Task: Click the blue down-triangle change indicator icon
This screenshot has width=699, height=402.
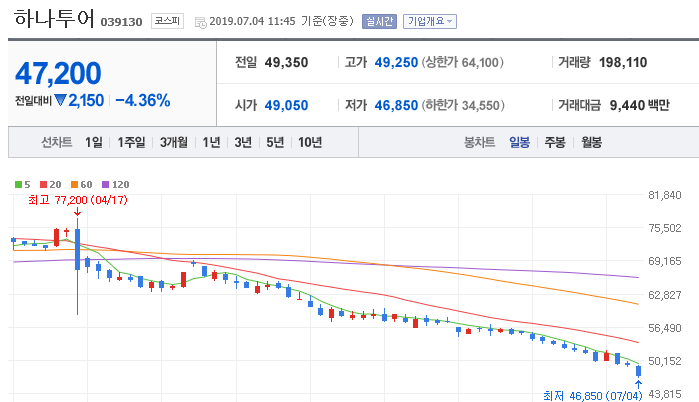Action: tap(60, 100)
